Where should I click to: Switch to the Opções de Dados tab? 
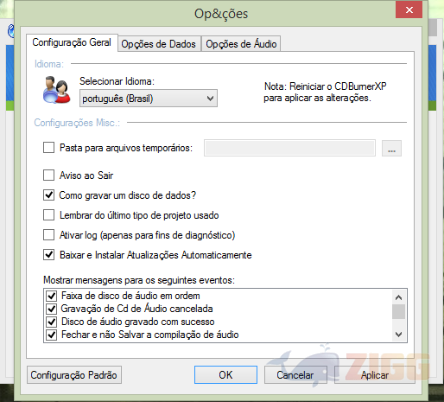pos(159,44)
